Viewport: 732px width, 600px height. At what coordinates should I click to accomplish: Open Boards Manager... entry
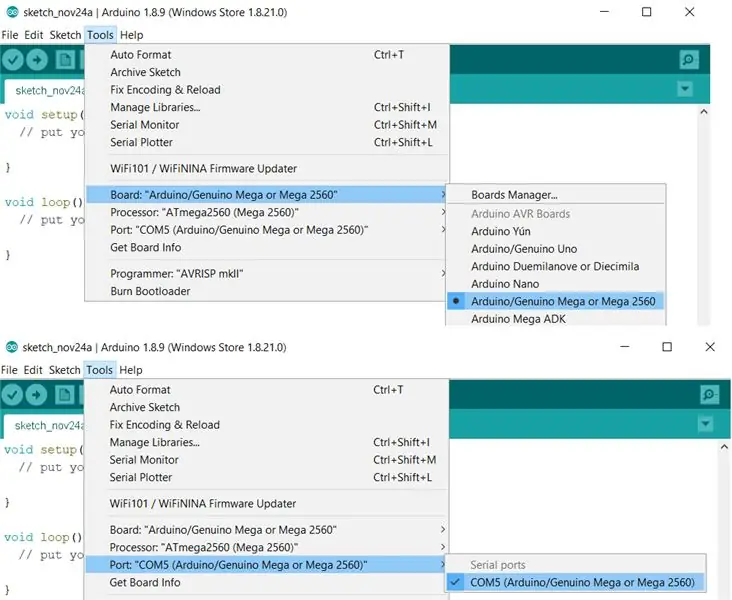pyautogui.click(x=556, y=195)
